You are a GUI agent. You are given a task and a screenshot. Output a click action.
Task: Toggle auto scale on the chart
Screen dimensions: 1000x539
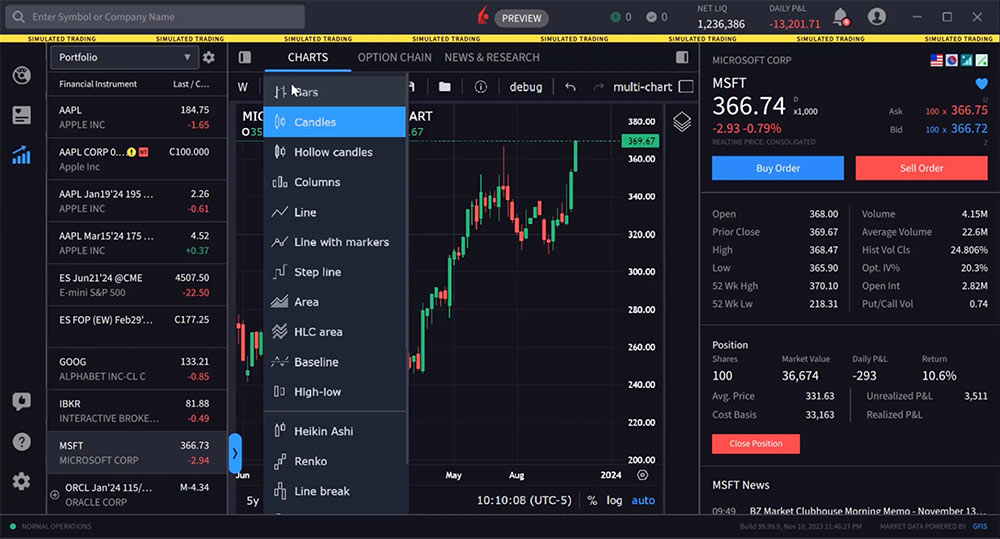coord(643,500)
